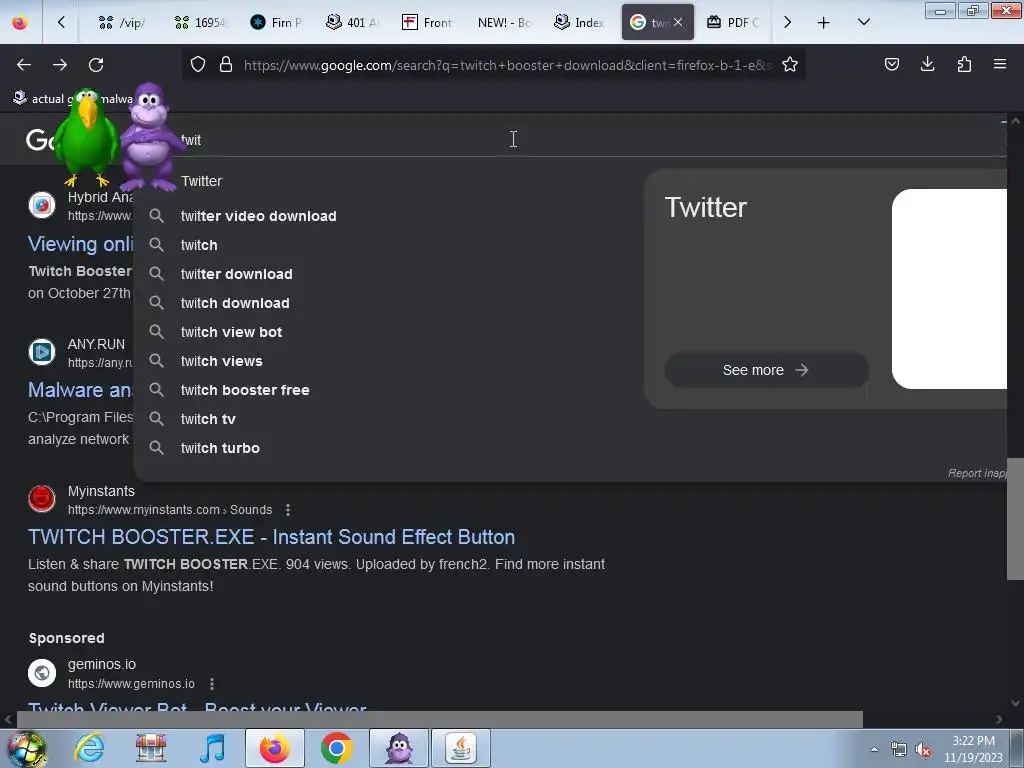Image resolution: width=1024 pixels, height=768 pixels.
Task: Go back one page
Action: [x=24, y=65]
